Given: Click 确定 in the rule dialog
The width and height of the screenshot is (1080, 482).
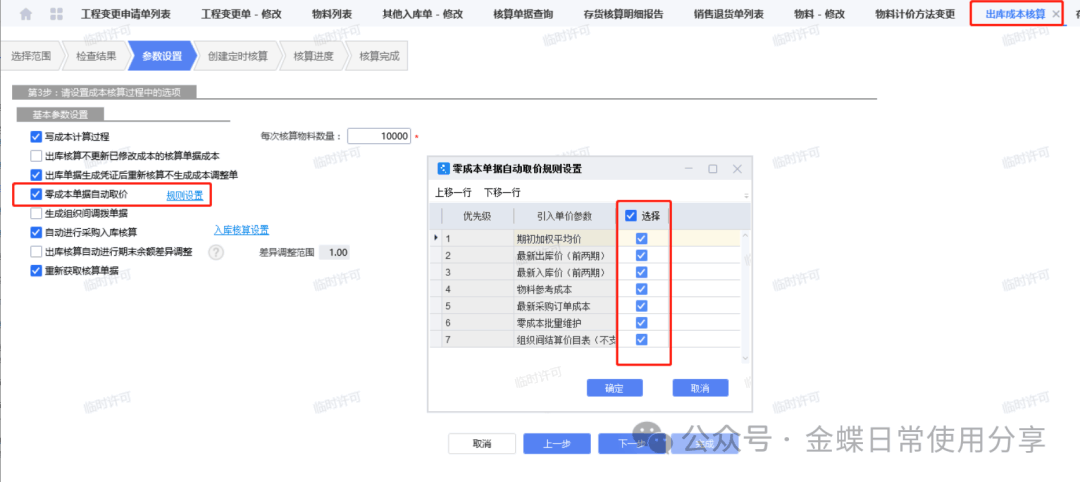Looking at the screenshot, I should (x=614, y=388).
